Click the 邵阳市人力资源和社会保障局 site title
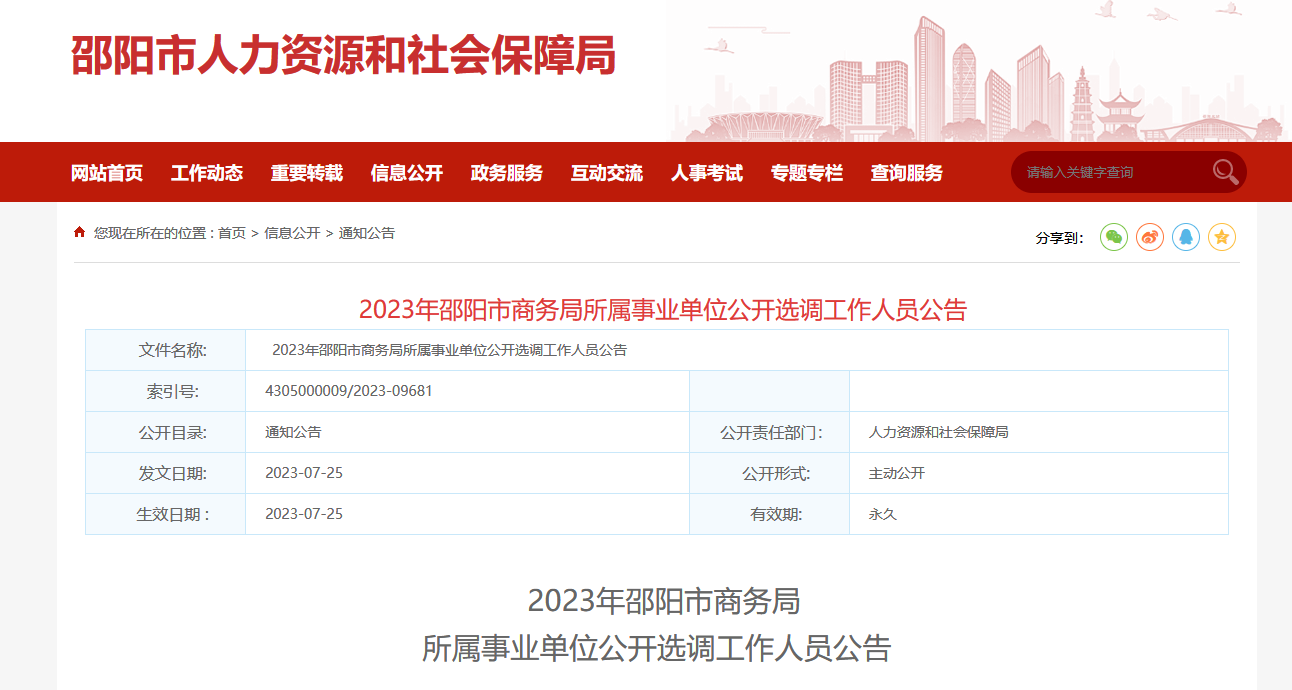This screenshot has height=690, width=1292. [343, 56]
